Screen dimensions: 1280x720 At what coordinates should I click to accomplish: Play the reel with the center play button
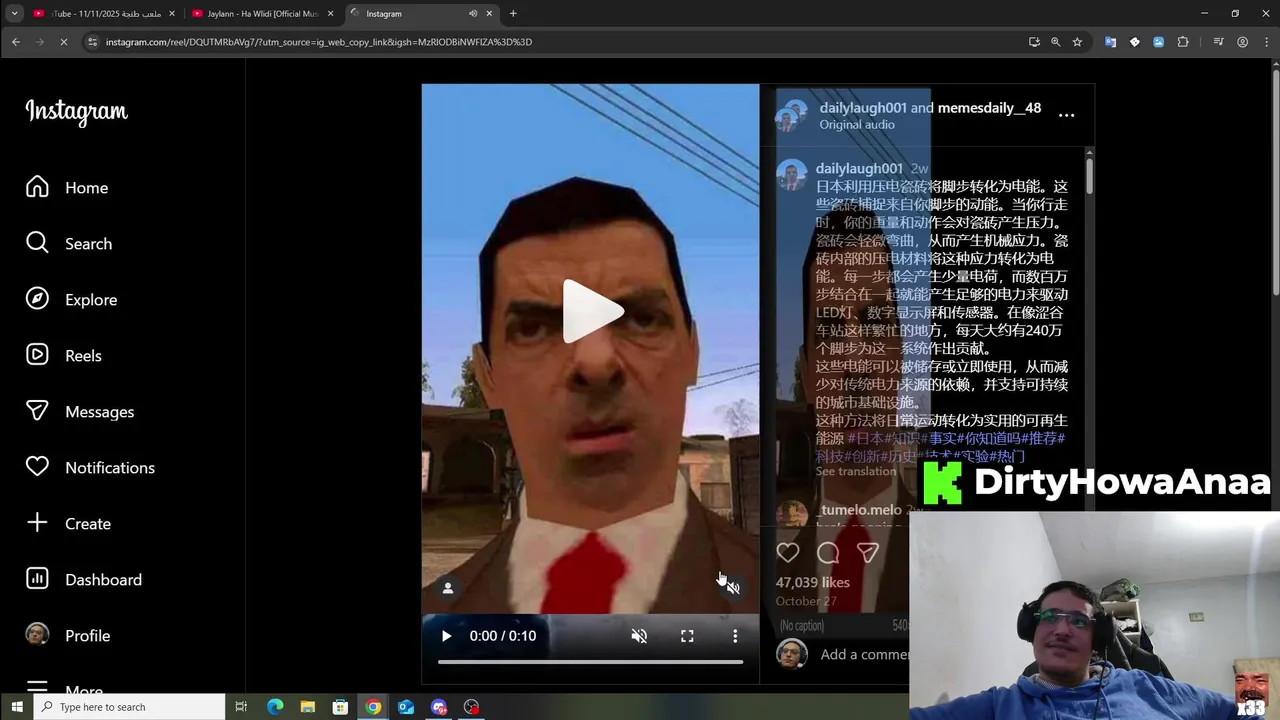[591, 311]
